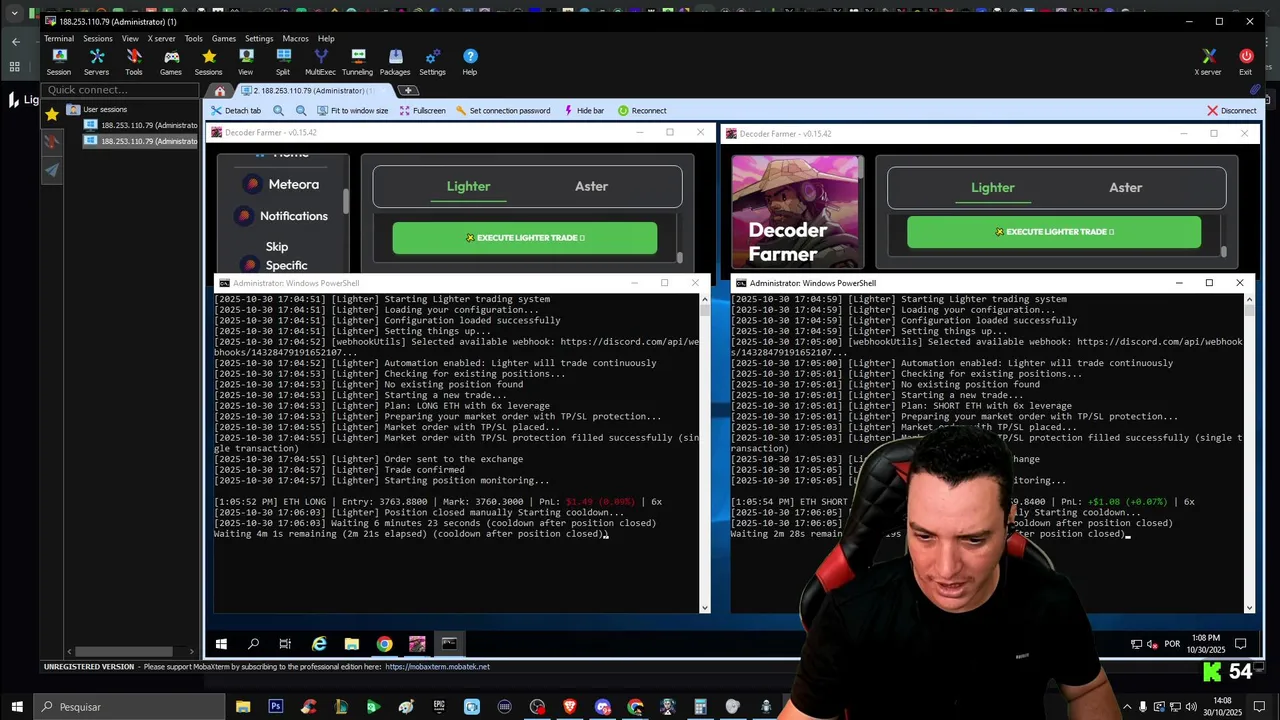Click the yellow star sidebar icon

pos(52,114)
